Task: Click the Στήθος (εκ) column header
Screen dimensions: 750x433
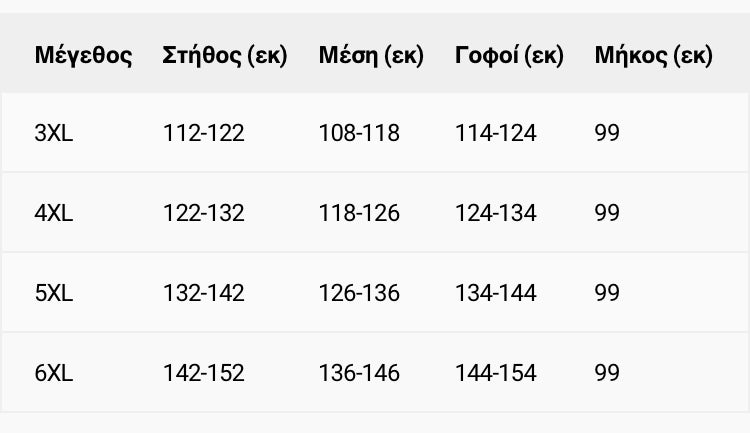Action: pos(224,55)
